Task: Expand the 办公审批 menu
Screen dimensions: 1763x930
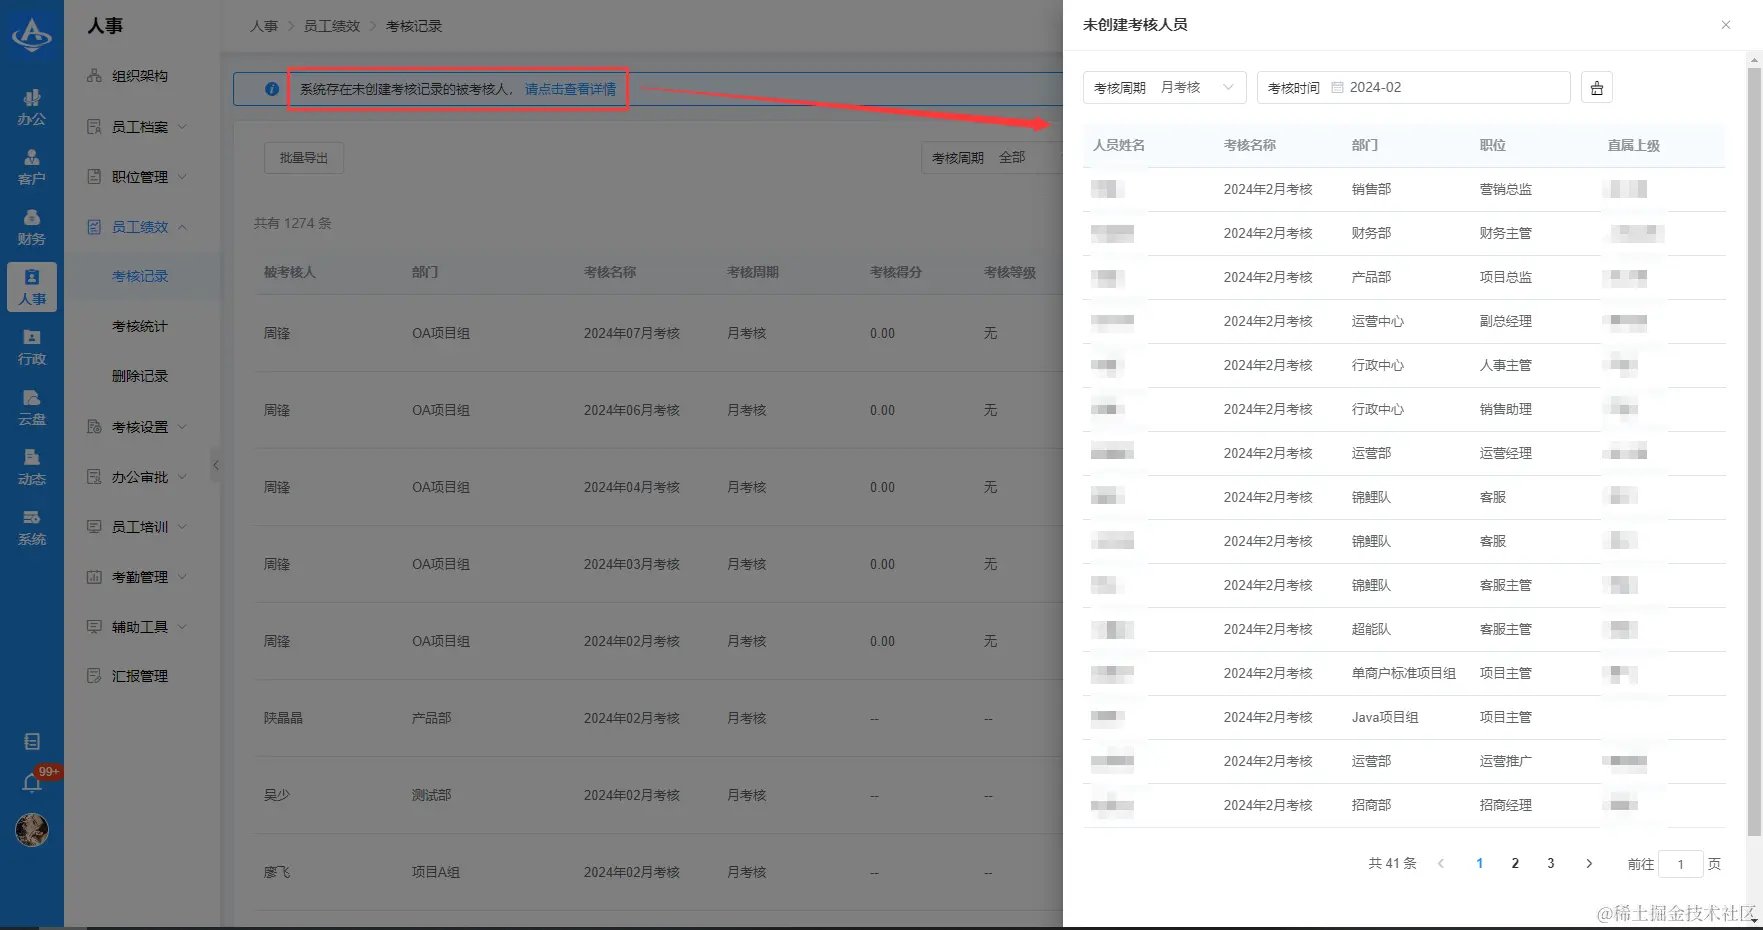Action: coord(140,477)
